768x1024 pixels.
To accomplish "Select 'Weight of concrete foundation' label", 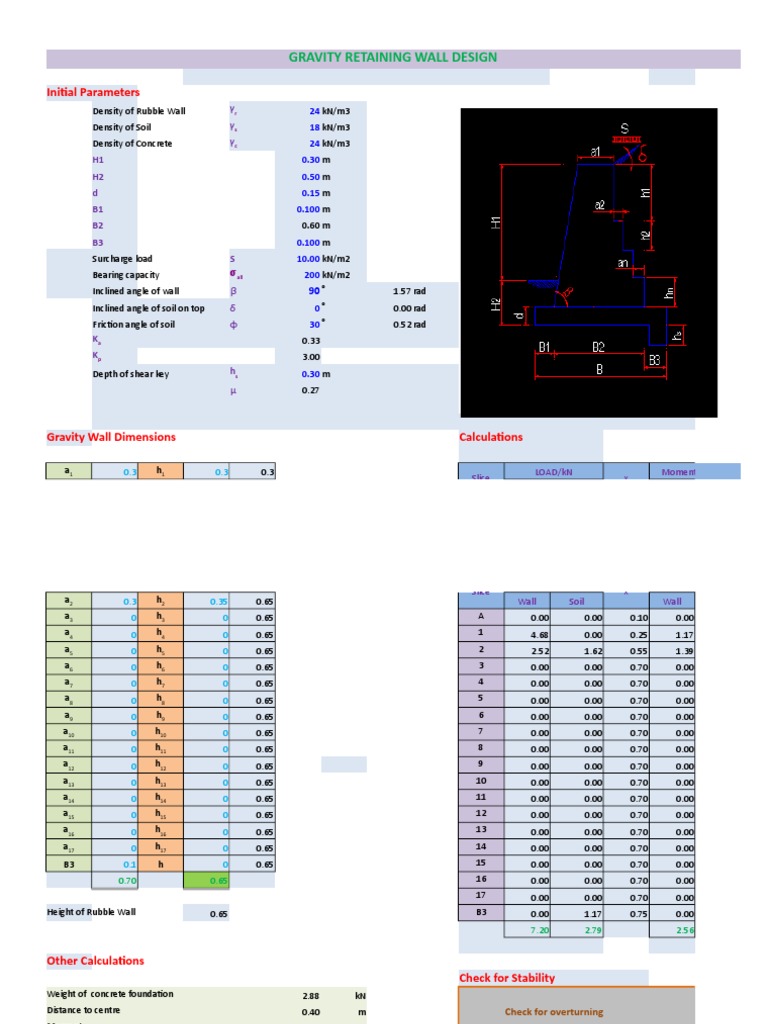I will coord(110,994).
